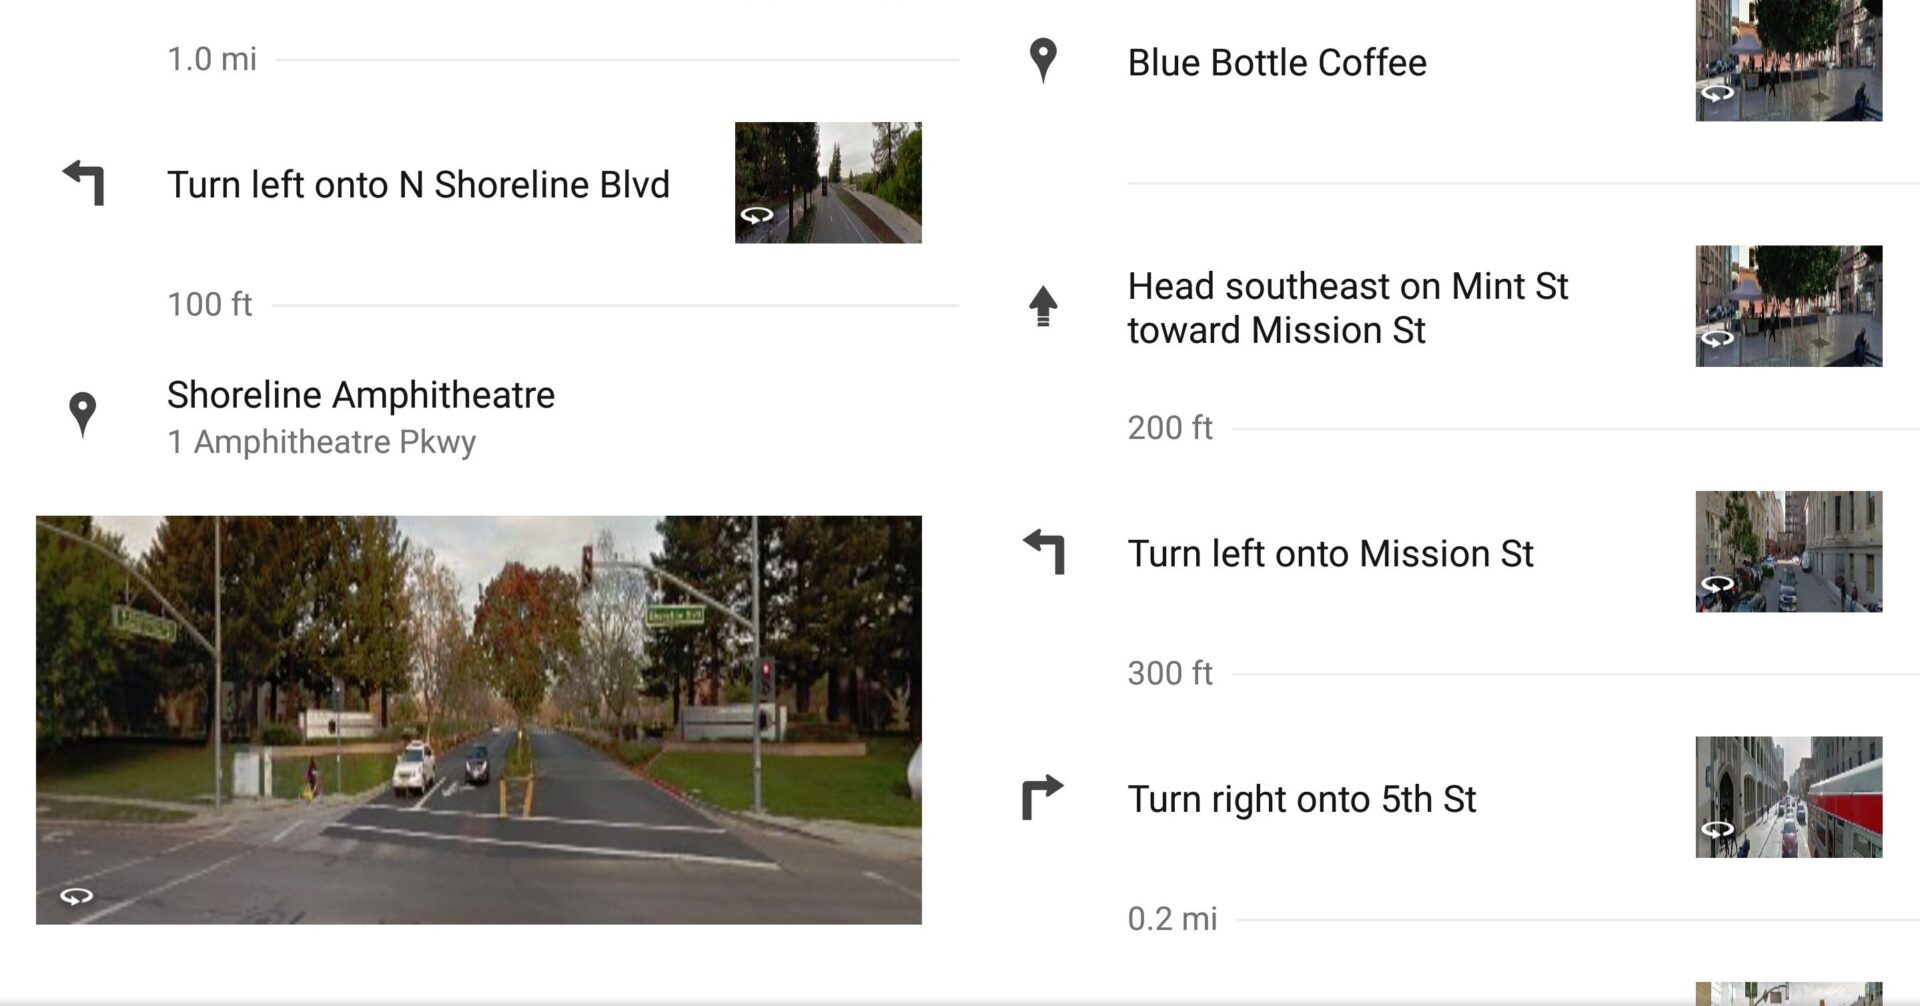Screen dimensions: 1920x1006
Task: Select the Turn right onto 5th St instruction
Action: pyautogui.click(x=1302, y=798)
